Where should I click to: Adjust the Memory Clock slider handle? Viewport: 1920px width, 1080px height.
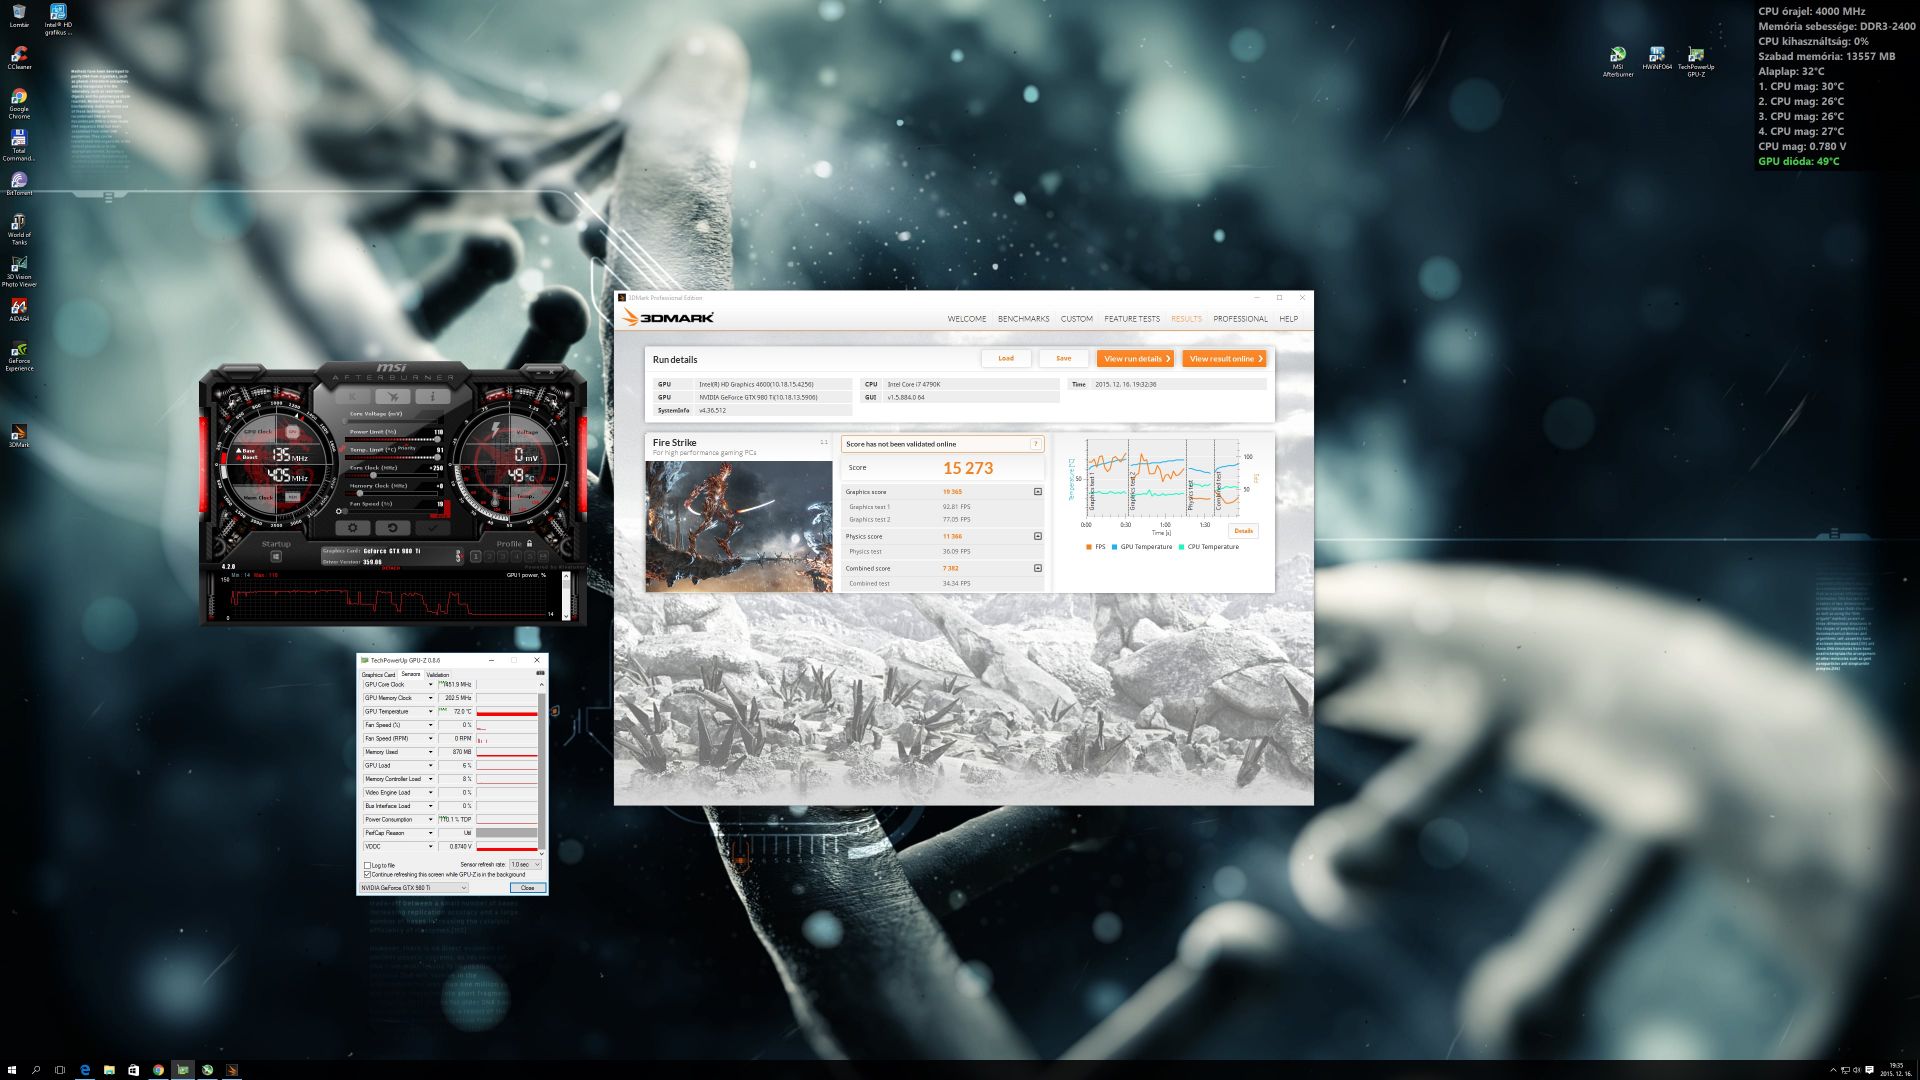(x=359, y=493)
